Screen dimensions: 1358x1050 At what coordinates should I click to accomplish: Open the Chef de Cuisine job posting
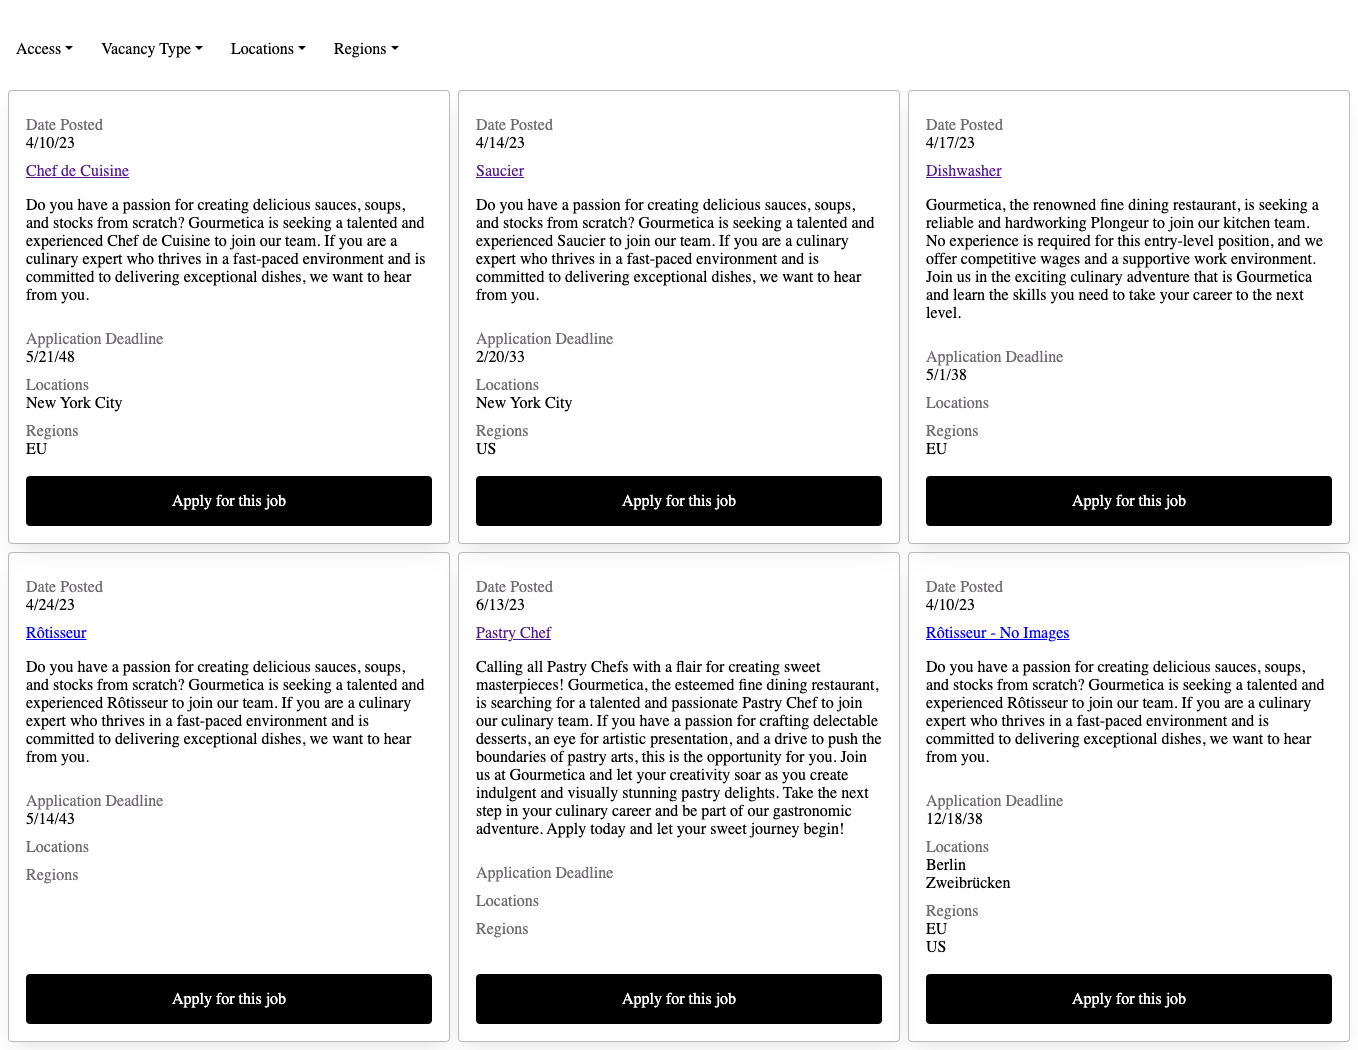pos(77,171)
